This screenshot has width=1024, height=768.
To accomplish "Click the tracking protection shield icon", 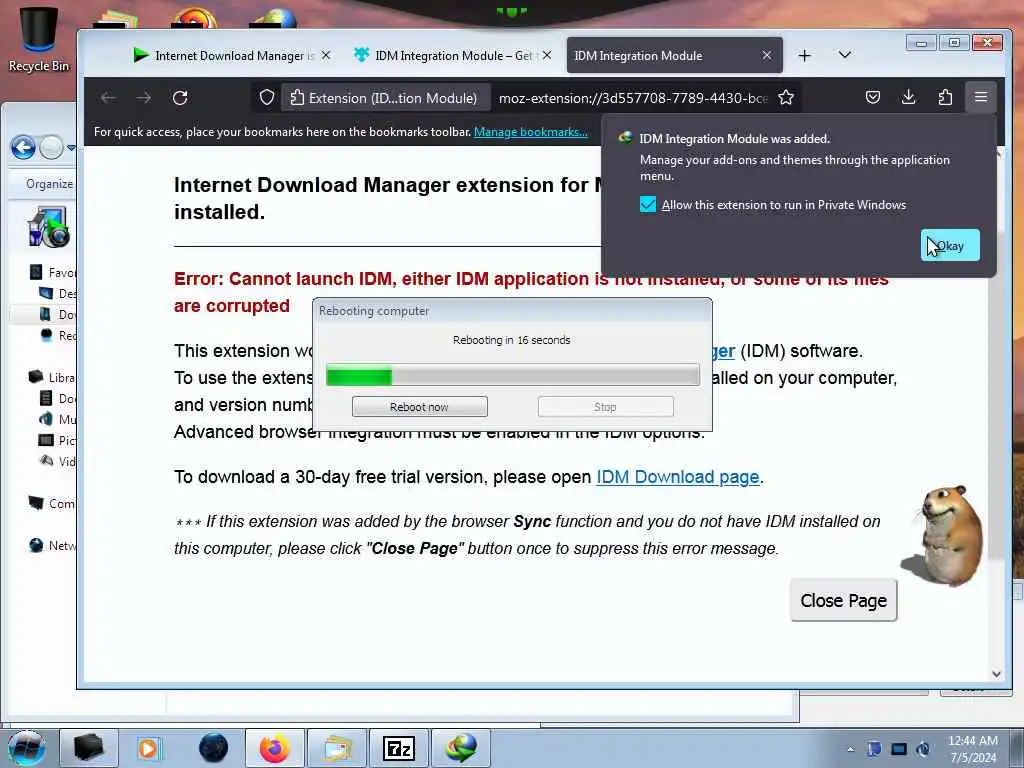I will pos(266,98).
